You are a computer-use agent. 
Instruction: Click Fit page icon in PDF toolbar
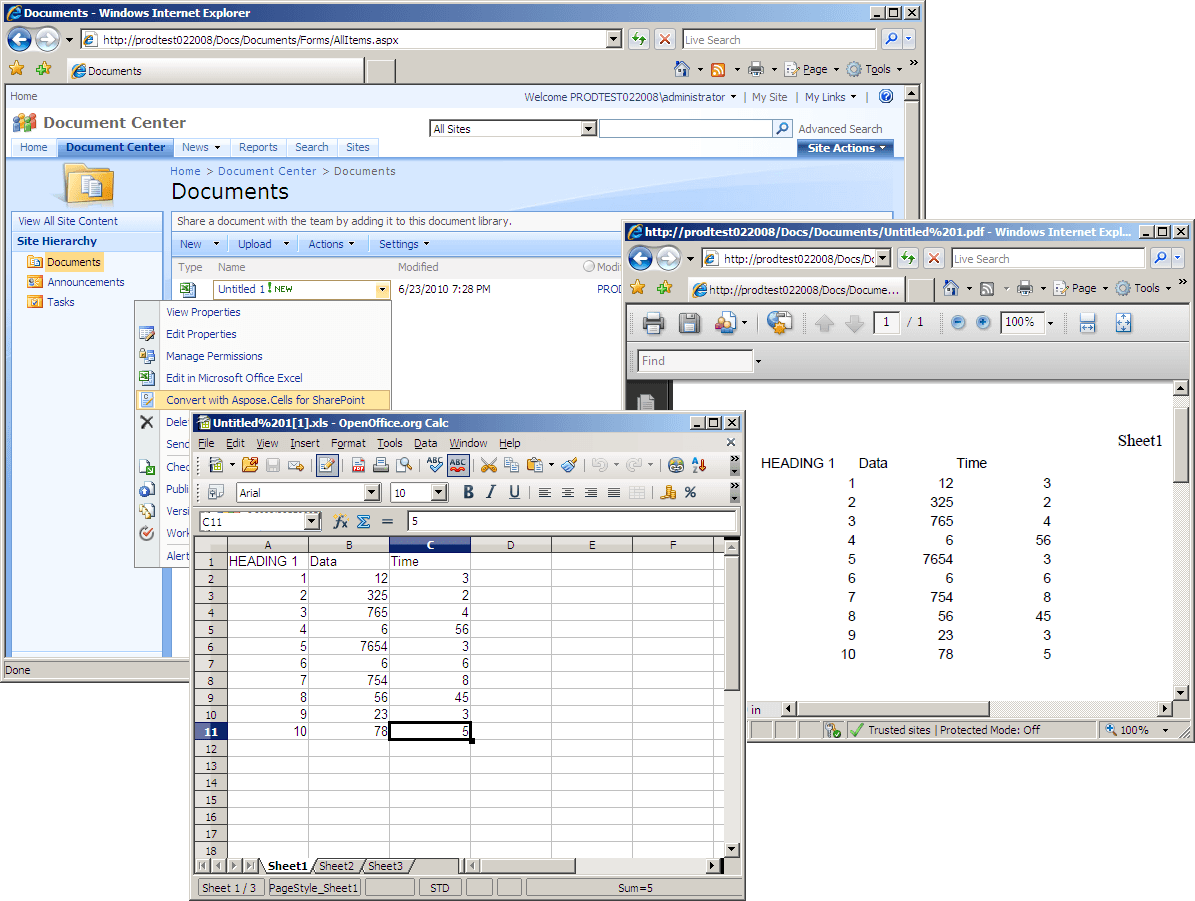[1123, 323]
